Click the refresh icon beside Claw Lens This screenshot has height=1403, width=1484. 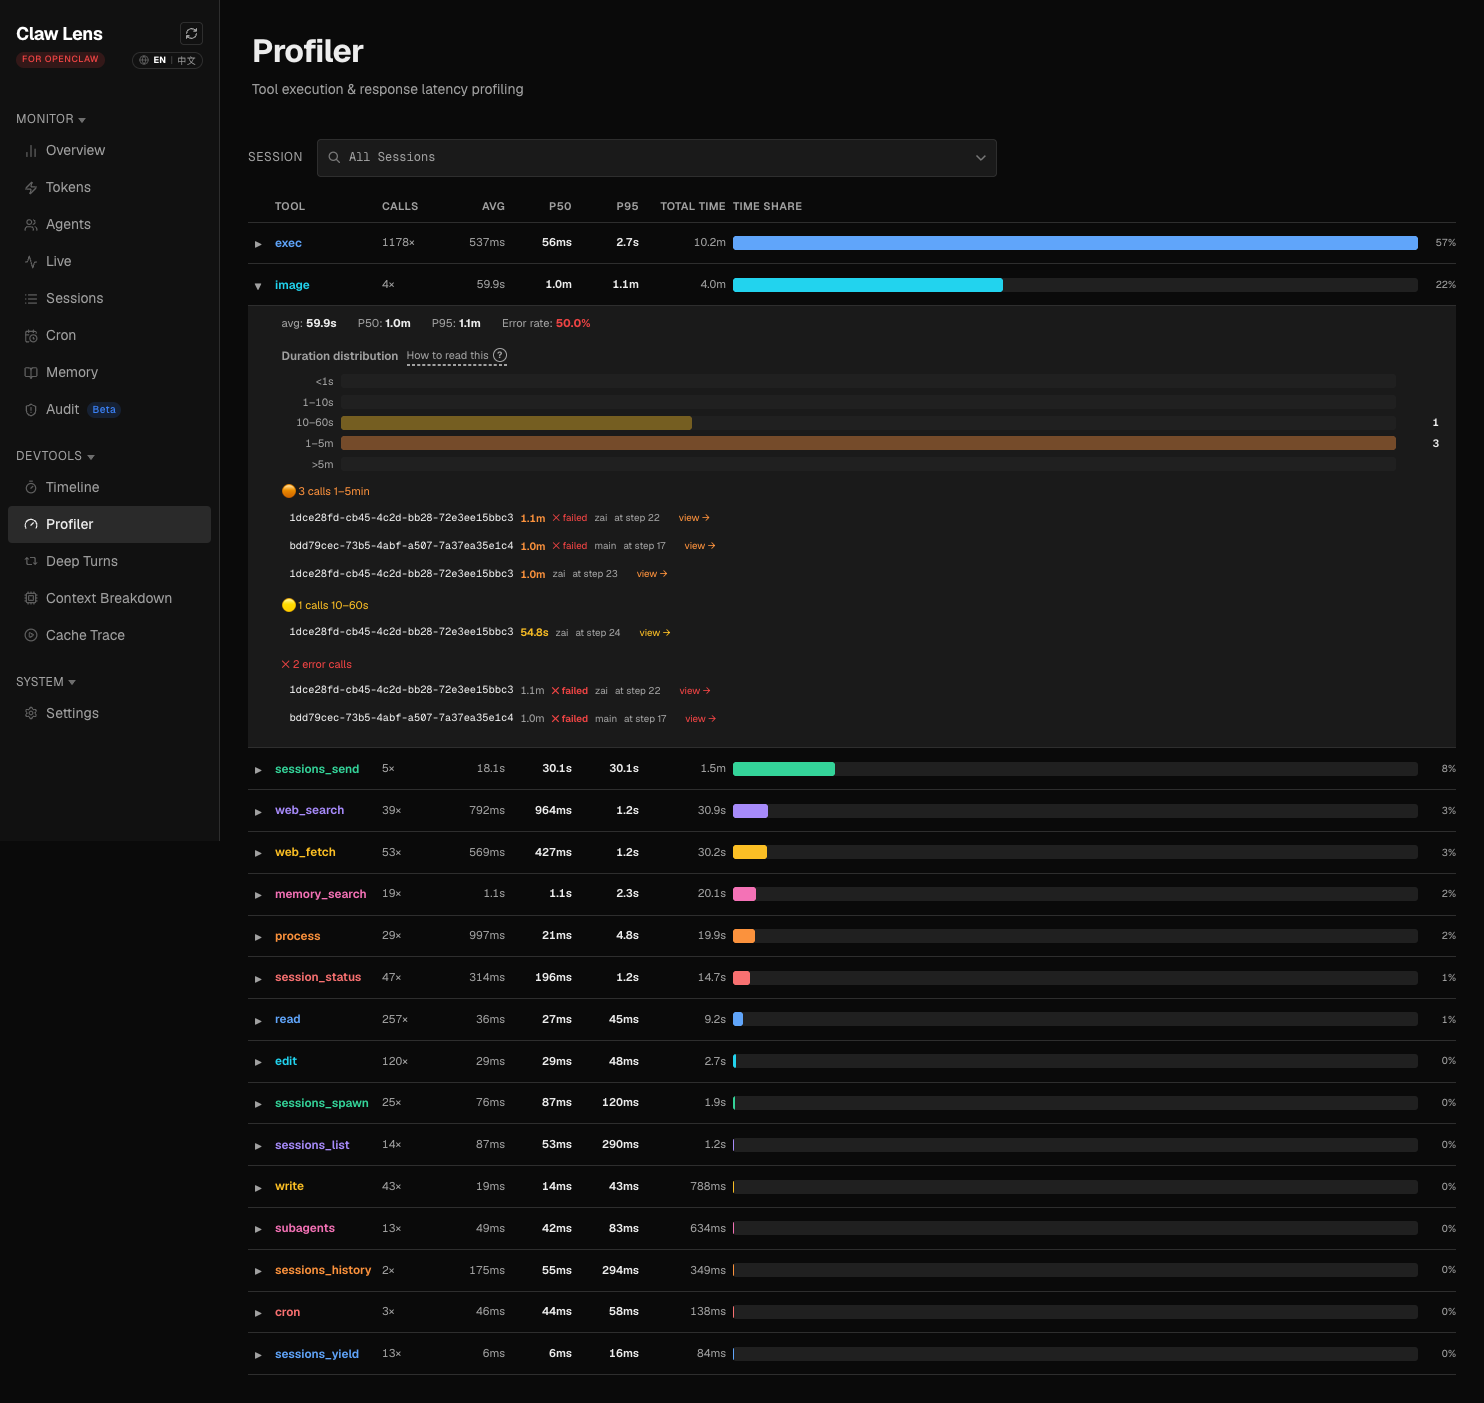pos(191,34)
